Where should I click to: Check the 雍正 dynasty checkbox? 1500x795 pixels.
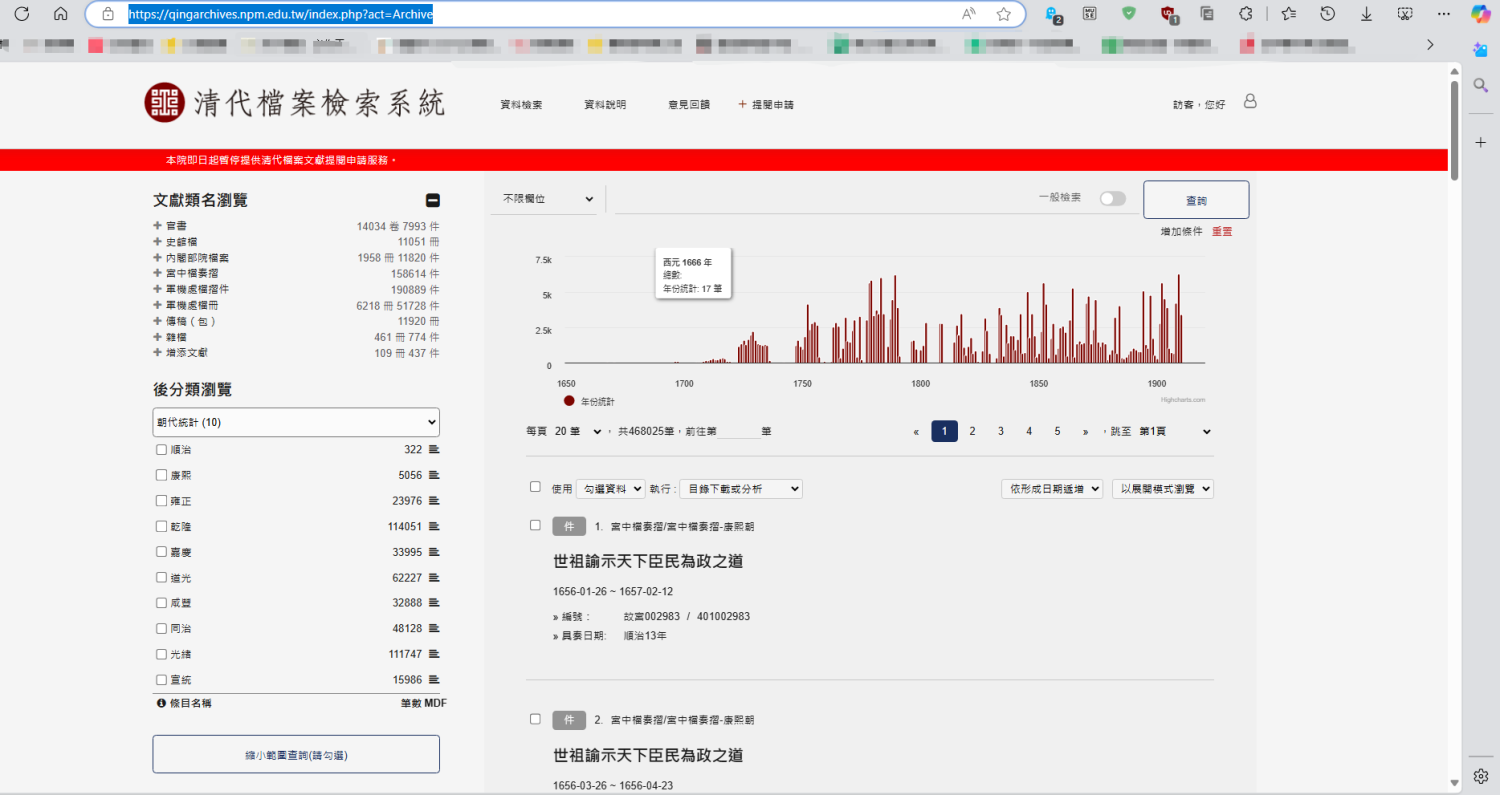tap(162, 500)
